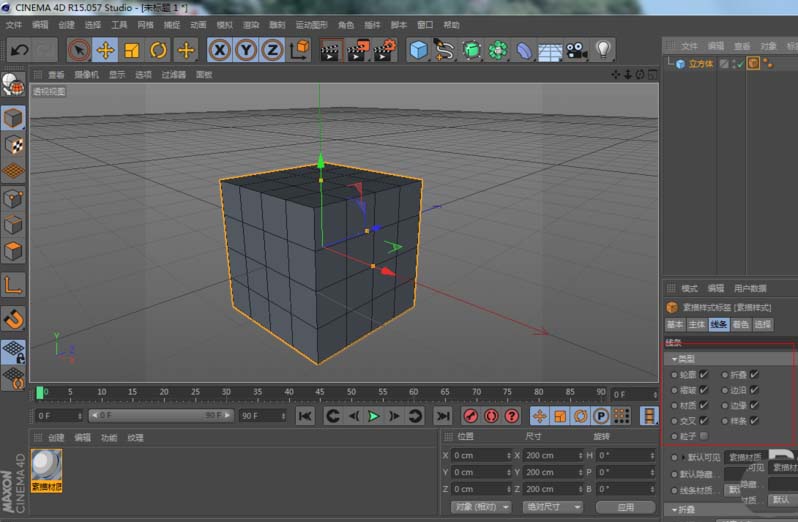Select the Rotate tool in top toolbar
Screen dimensions: 798x522
(158, 50)
